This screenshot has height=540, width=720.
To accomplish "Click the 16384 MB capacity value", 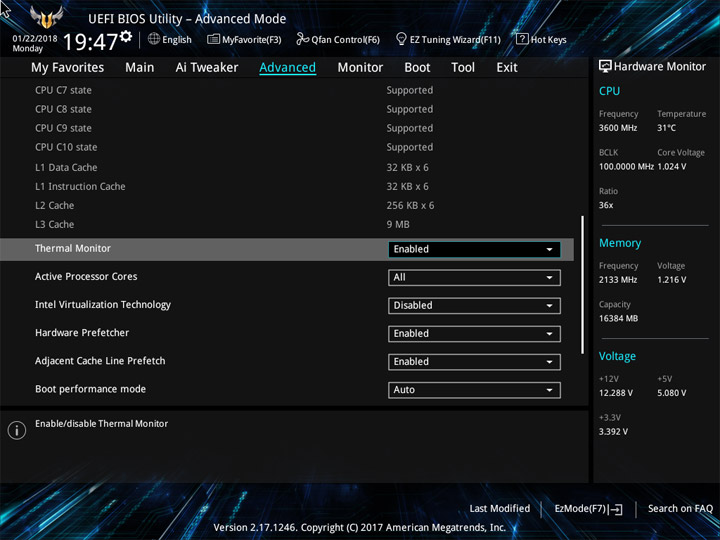I will (x=619, y=319).
